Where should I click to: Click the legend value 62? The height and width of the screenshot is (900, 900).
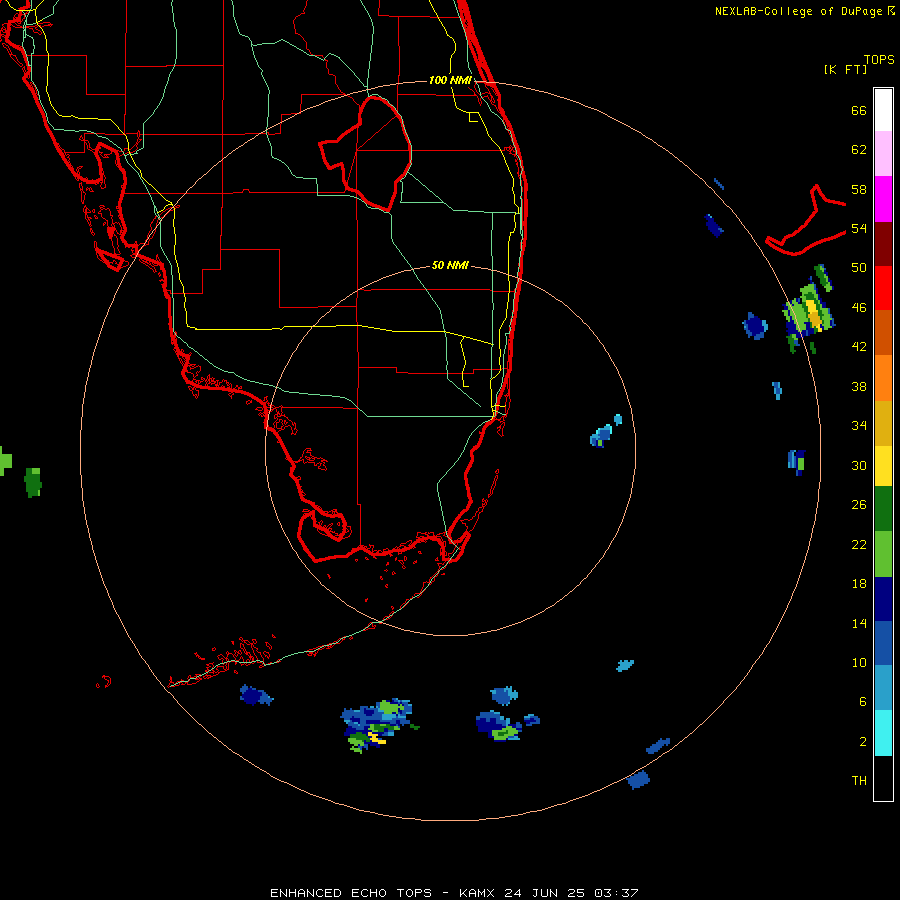coord(859,150)
